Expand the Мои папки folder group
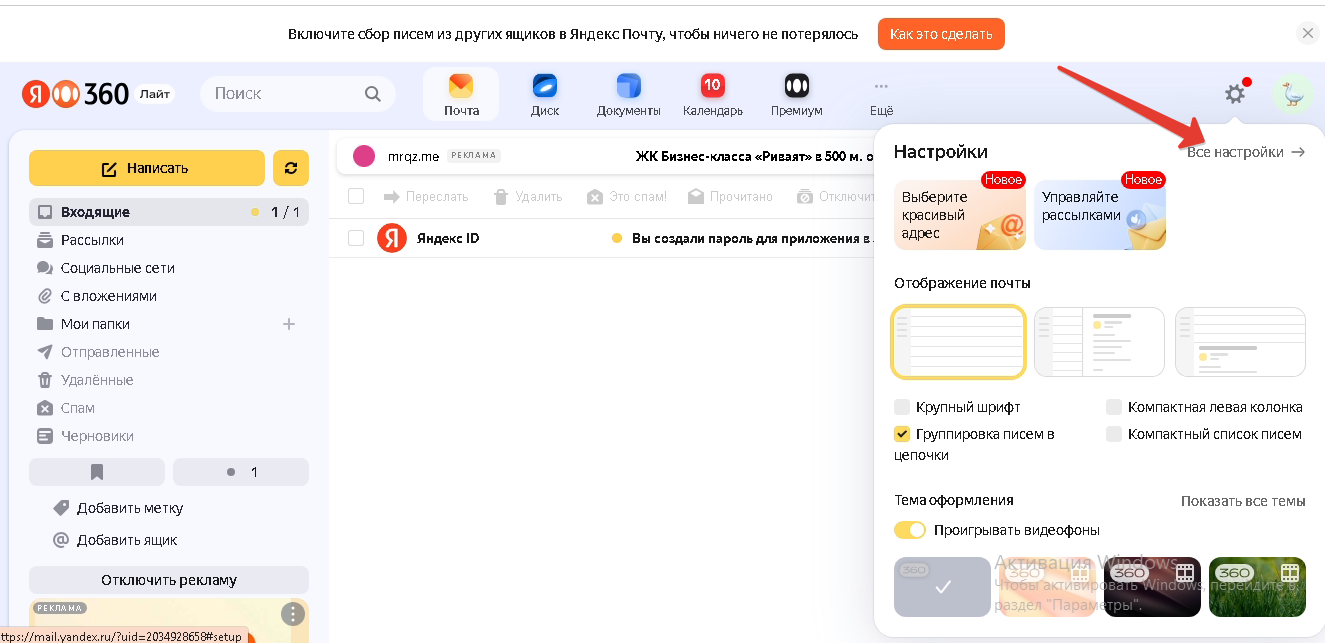 95,324
